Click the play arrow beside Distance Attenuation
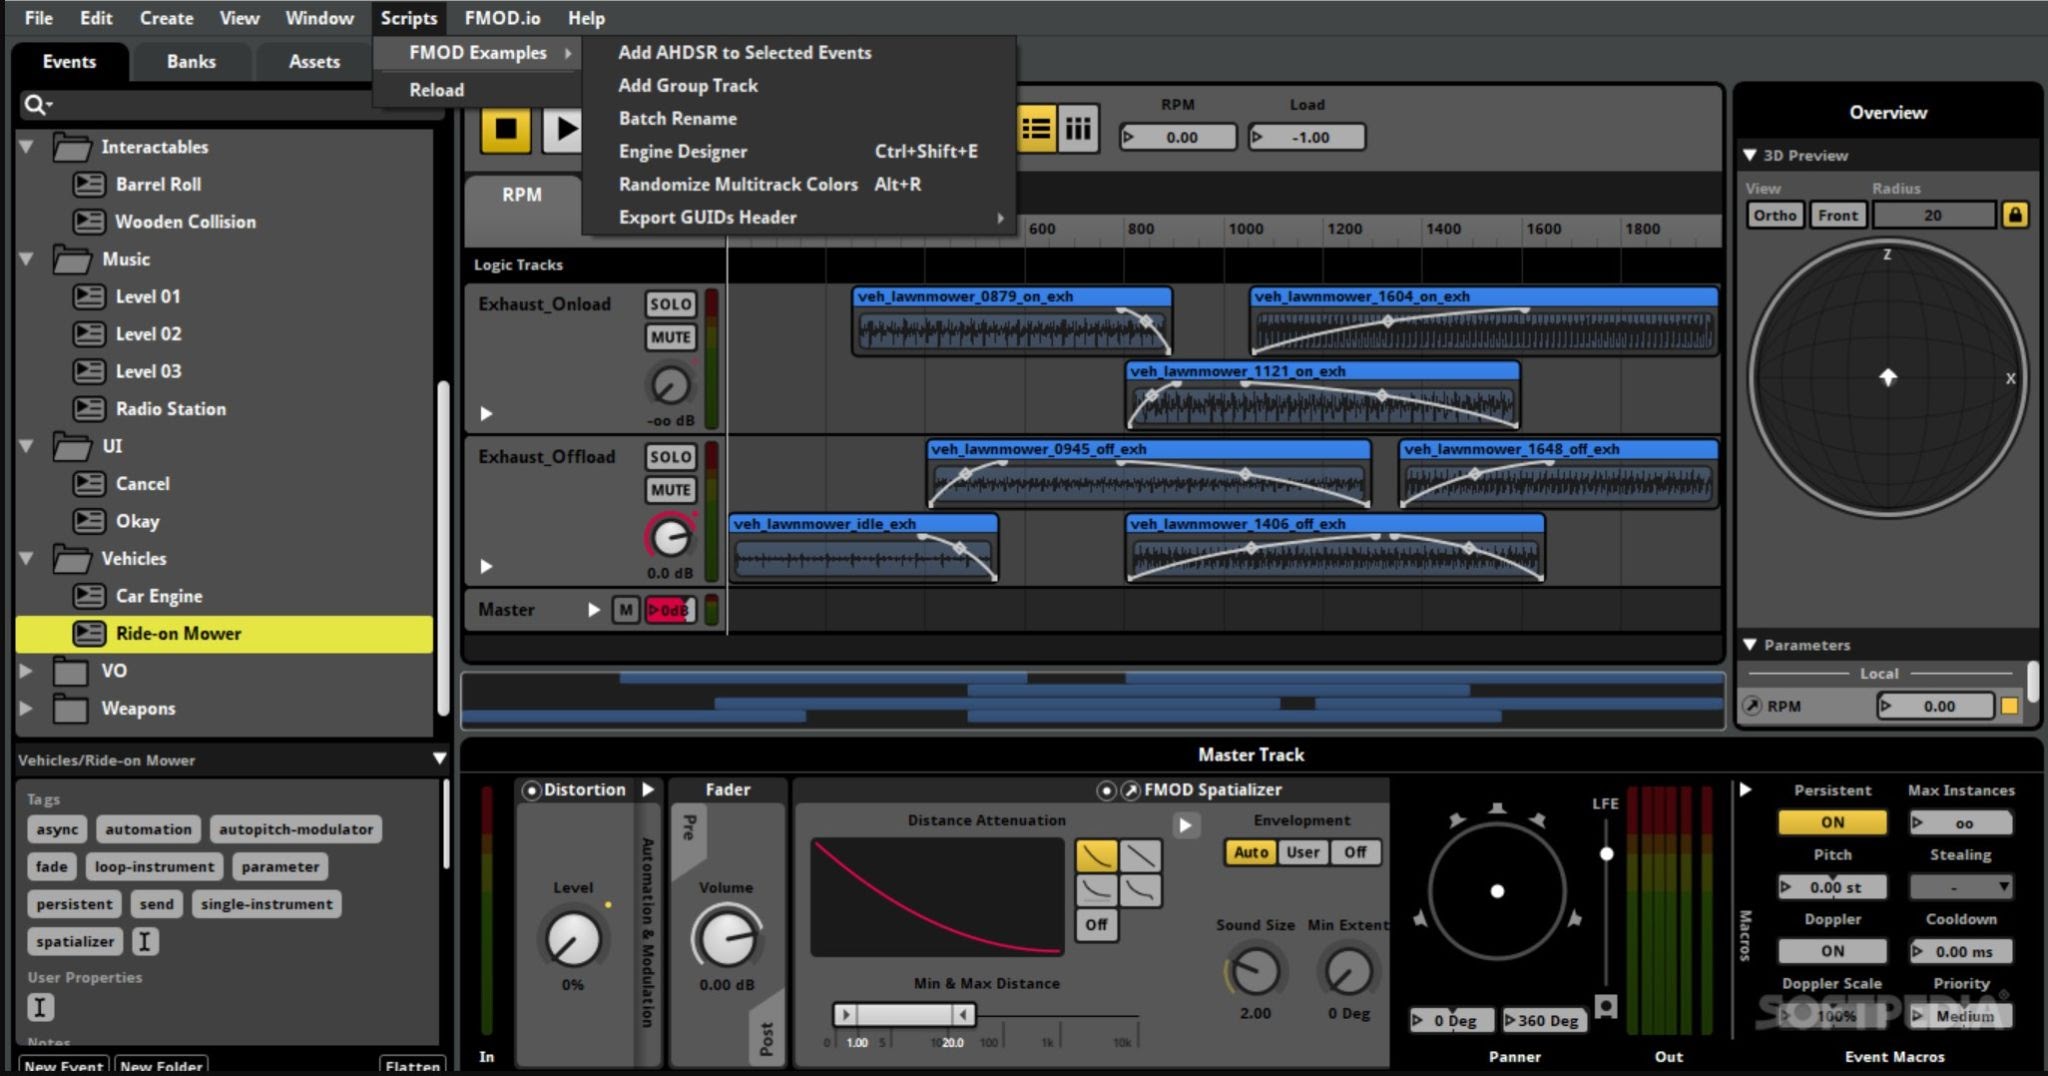Viewport: 2048px width, 1076px height. (x=1185, y=825)
